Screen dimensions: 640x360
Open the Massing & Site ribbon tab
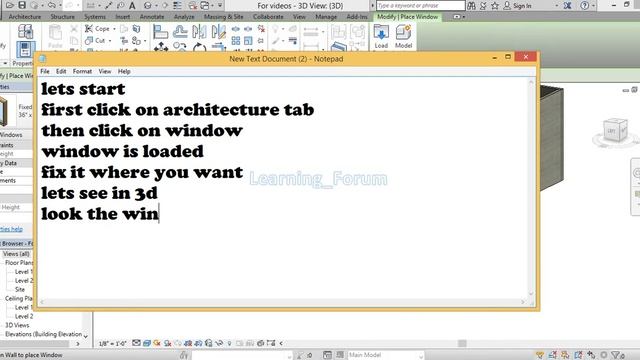[x=223, y=17]
